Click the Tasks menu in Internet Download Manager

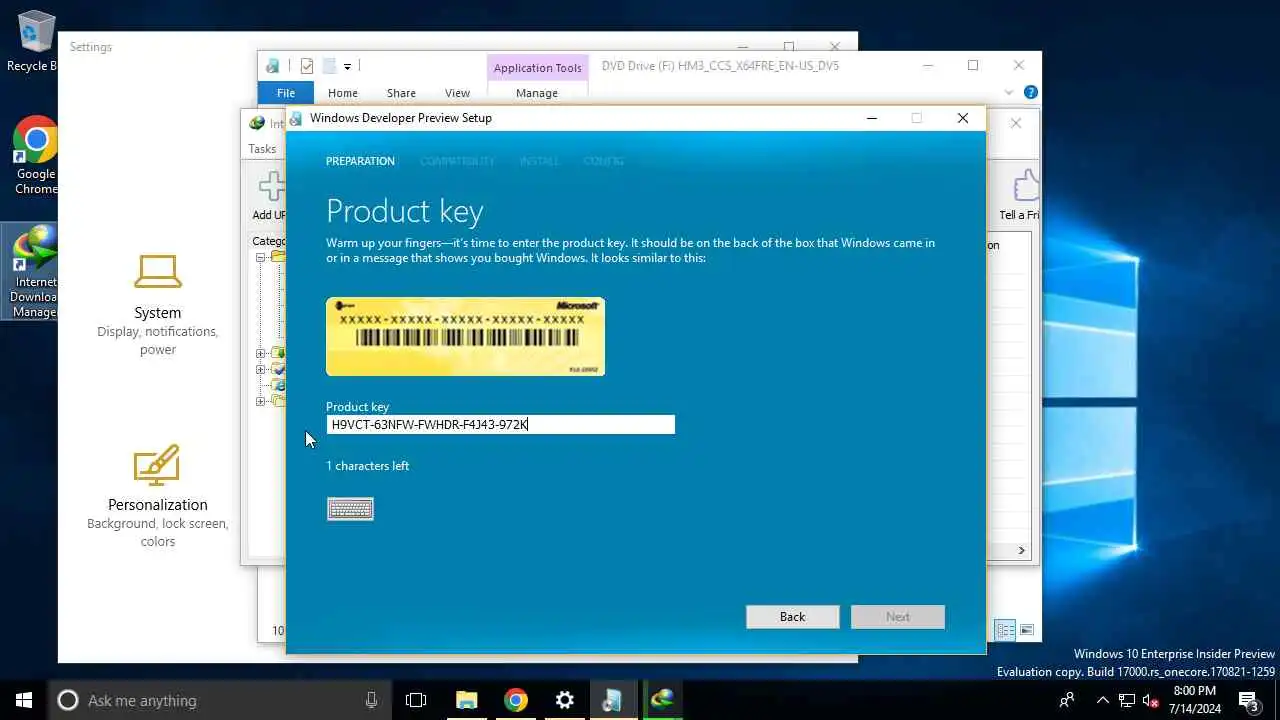(x=262, y=149)
